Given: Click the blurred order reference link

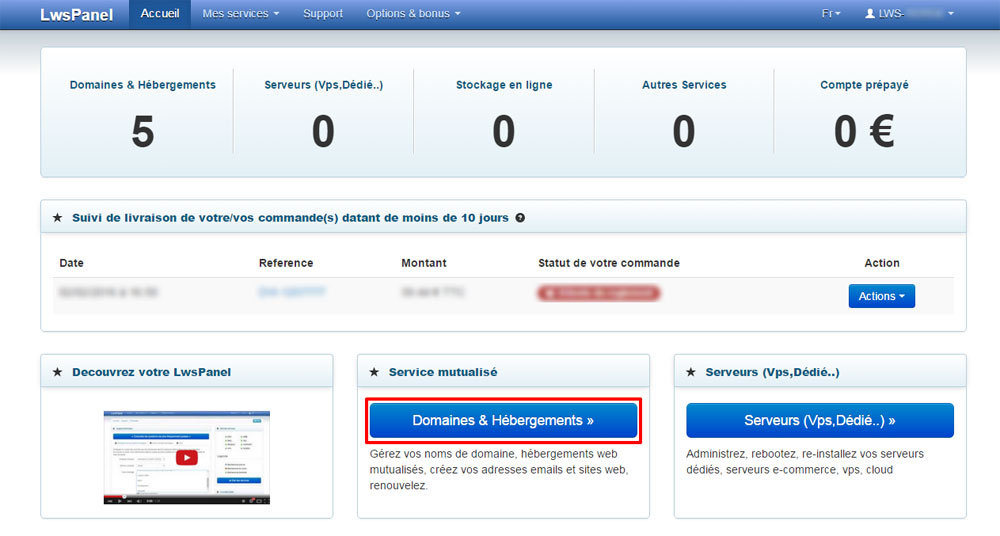Looking at the screenshot, I should click(x=292, y=292).
